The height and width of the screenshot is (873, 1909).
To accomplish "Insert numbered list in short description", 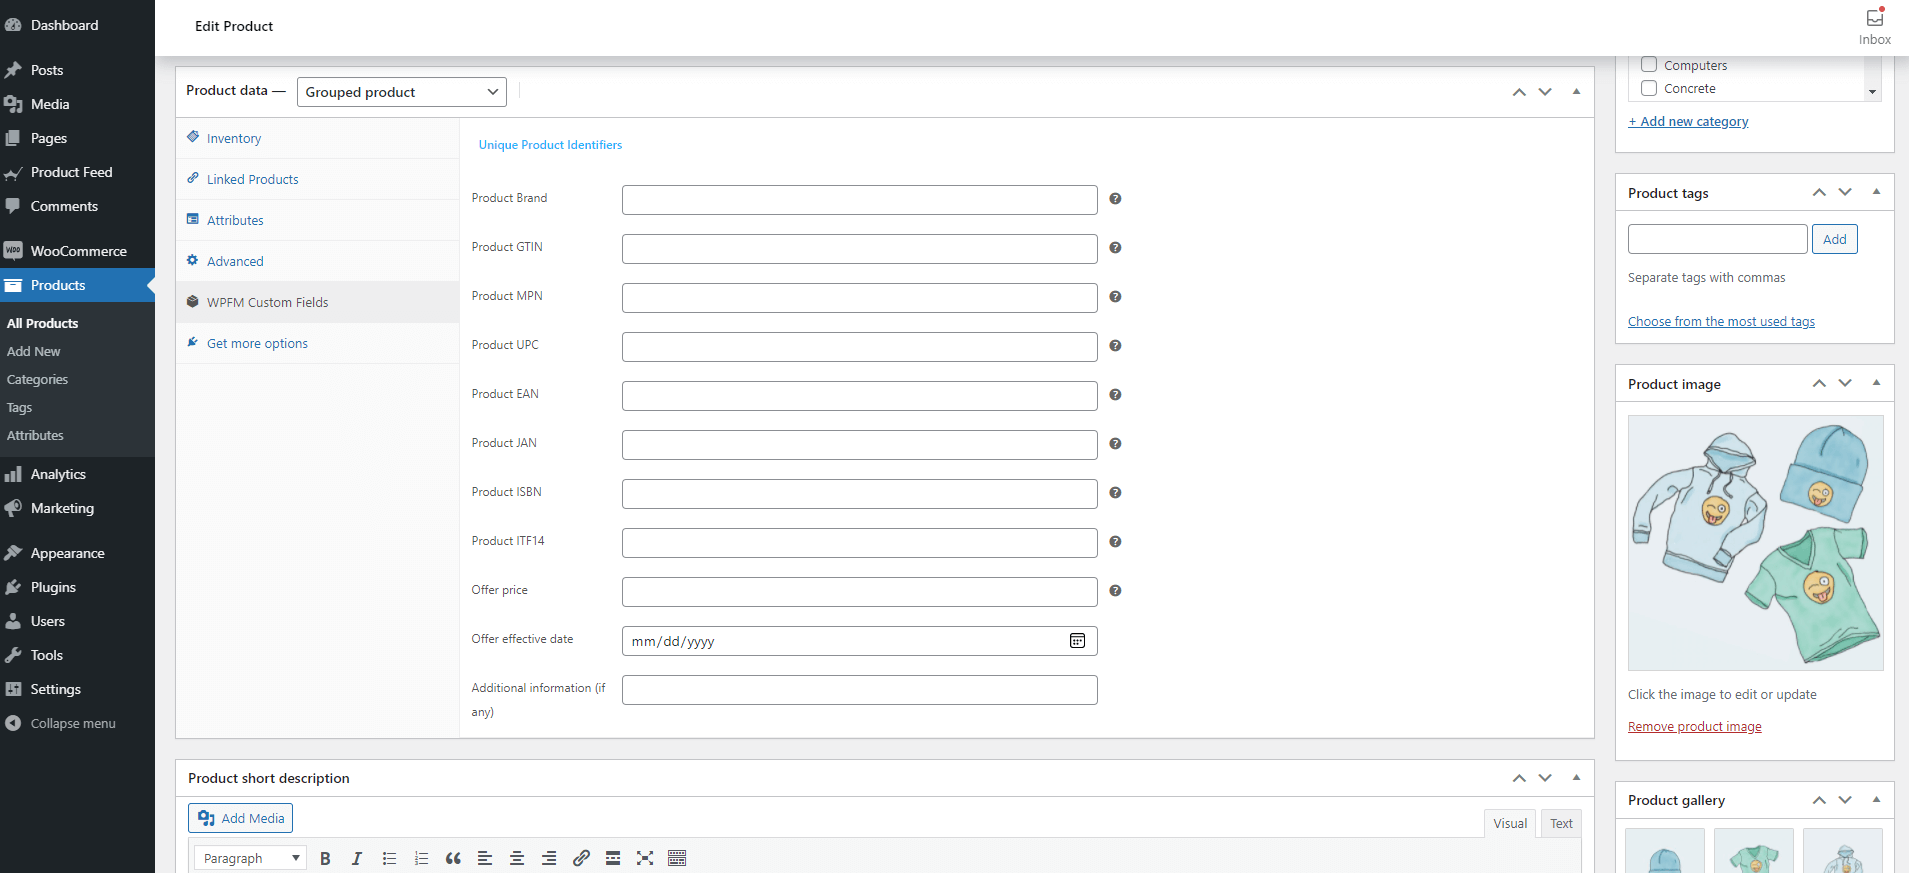I will coord(421,858).
